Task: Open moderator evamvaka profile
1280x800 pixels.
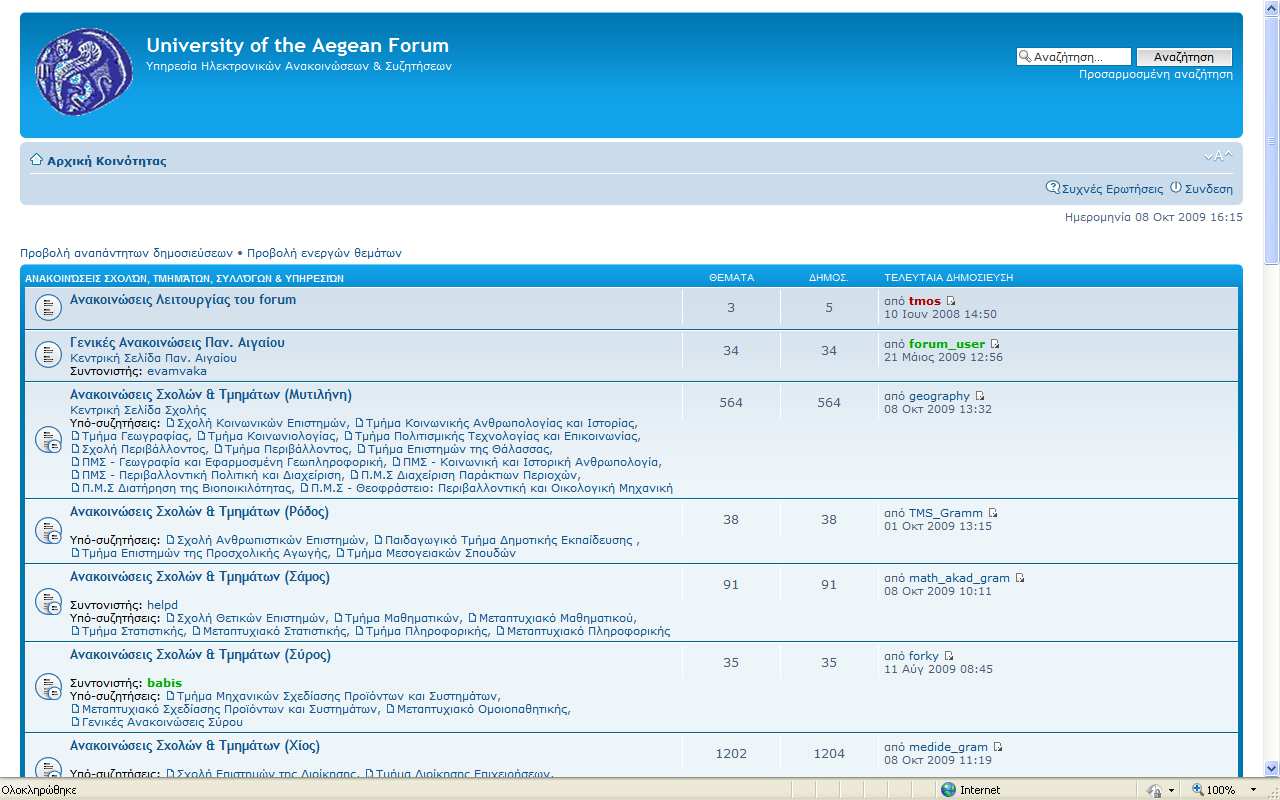Action: point(176,371)
